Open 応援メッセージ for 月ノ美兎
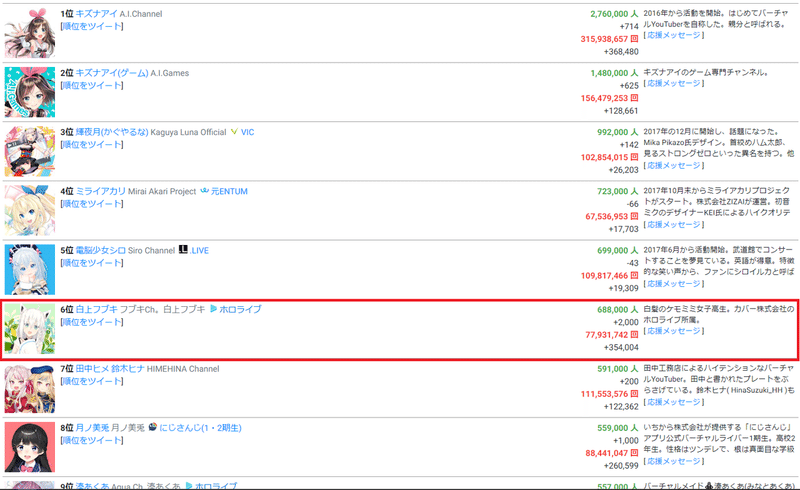Image resolution: width=800 pixels, height=490 pixels. (673, 461)
